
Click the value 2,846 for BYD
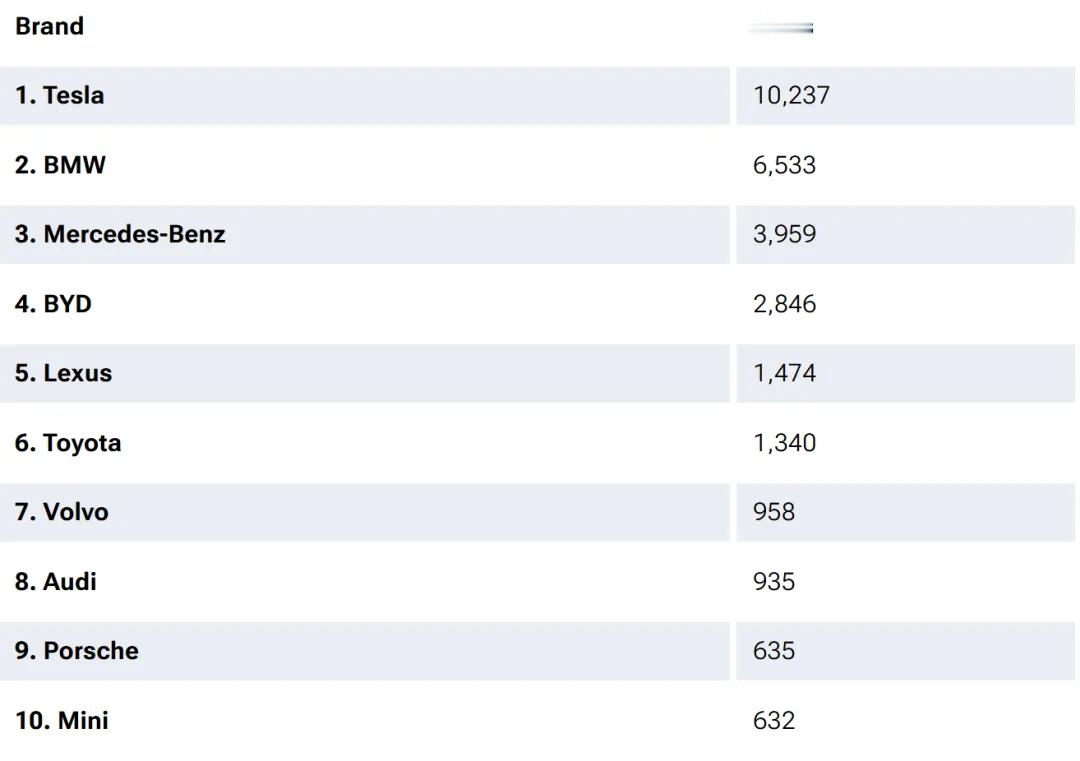(x=785, y=304)
